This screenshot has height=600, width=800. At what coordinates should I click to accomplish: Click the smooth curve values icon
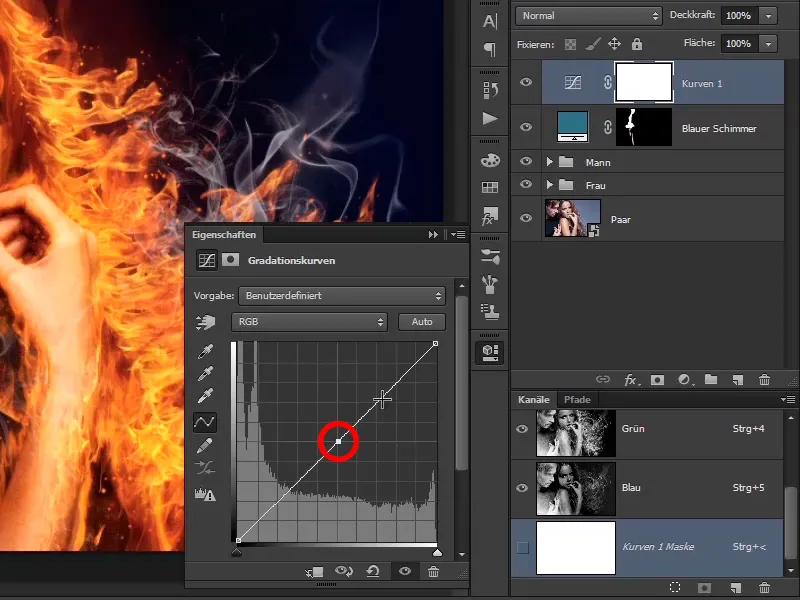tap(205, 468)
